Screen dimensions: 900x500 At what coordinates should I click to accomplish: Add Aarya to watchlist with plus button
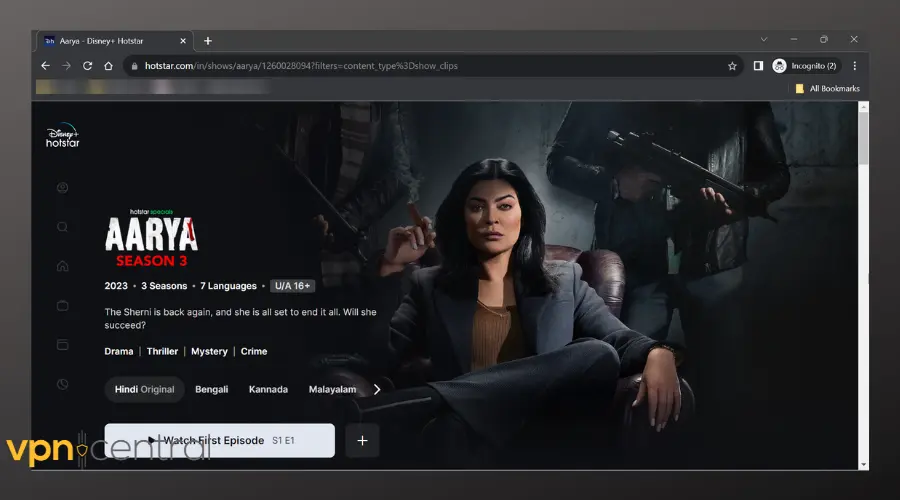pos(362,440)
